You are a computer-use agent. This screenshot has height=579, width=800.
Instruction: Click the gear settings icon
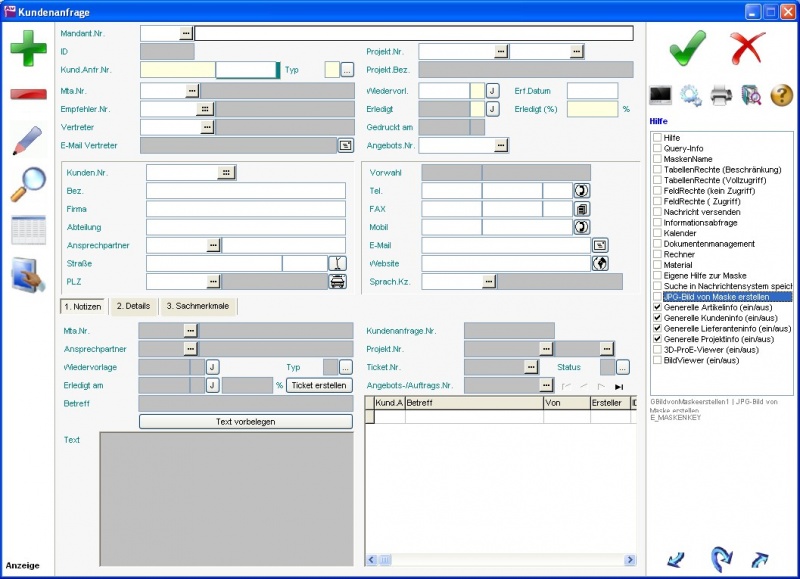coord(691,96)
